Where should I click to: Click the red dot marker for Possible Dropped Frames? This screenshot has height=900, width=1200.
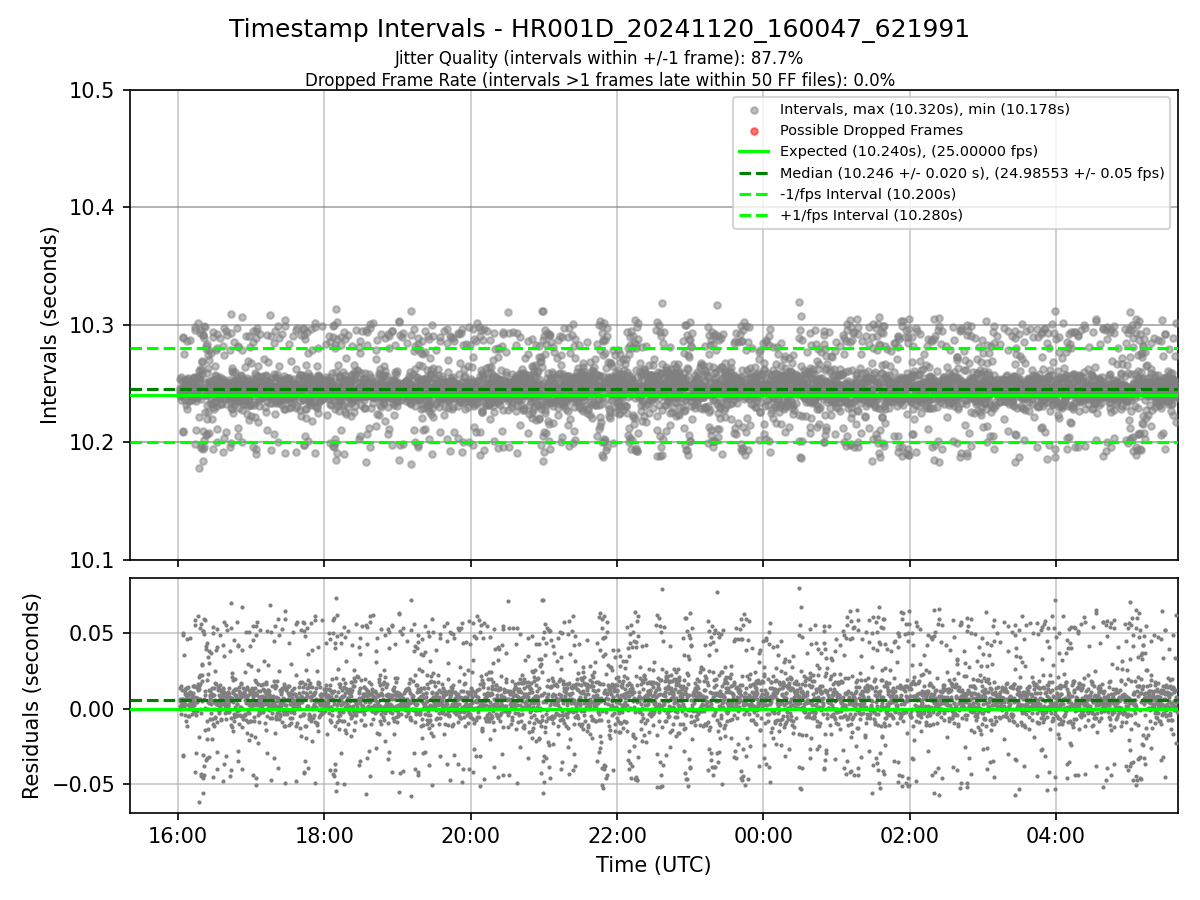click(754, 131)
